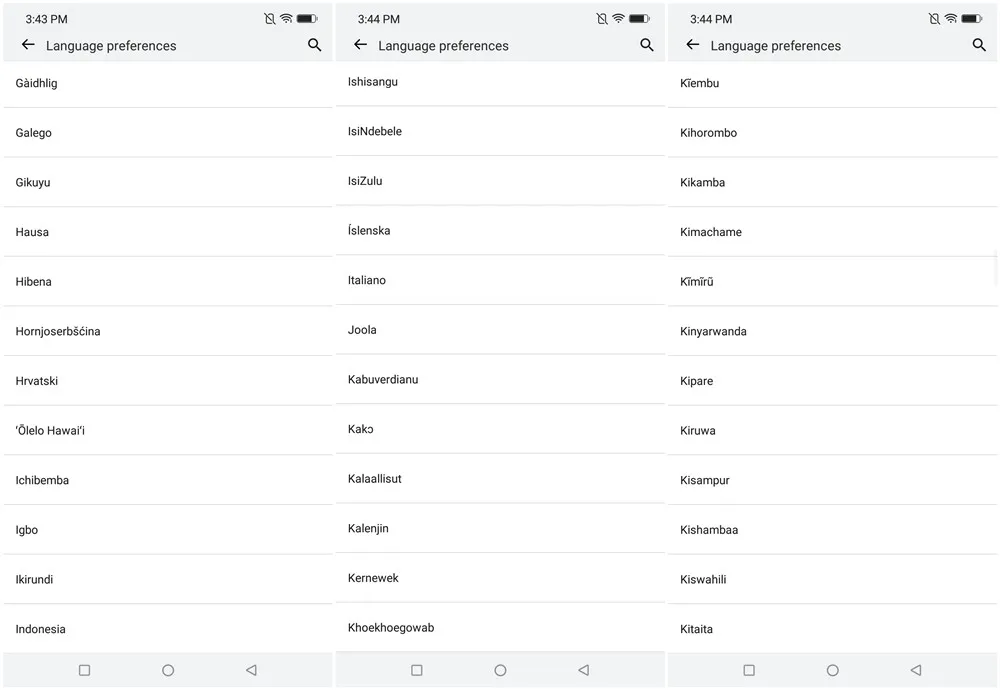Tap the back arrow on the Ishisangu screen

[360, 45]
